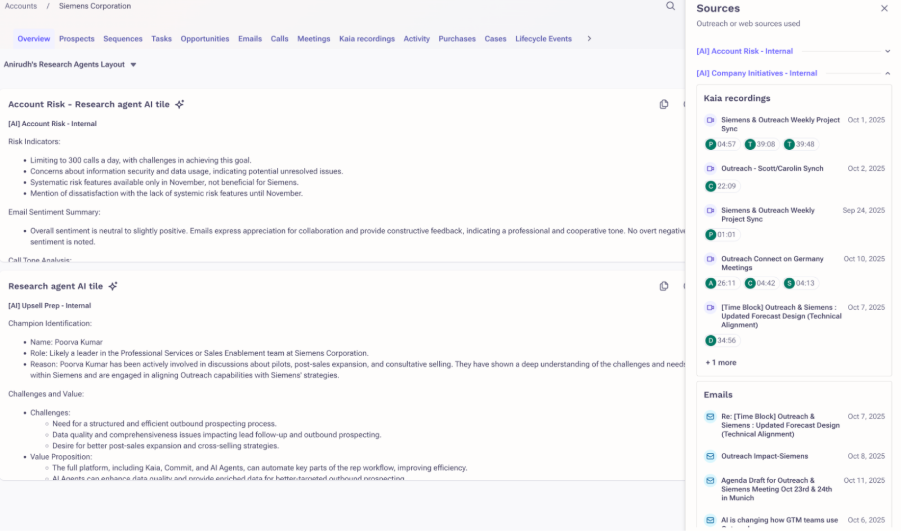Click sparkle icon beside Research agent AI tile
The image size is (901, 531).
113,286
